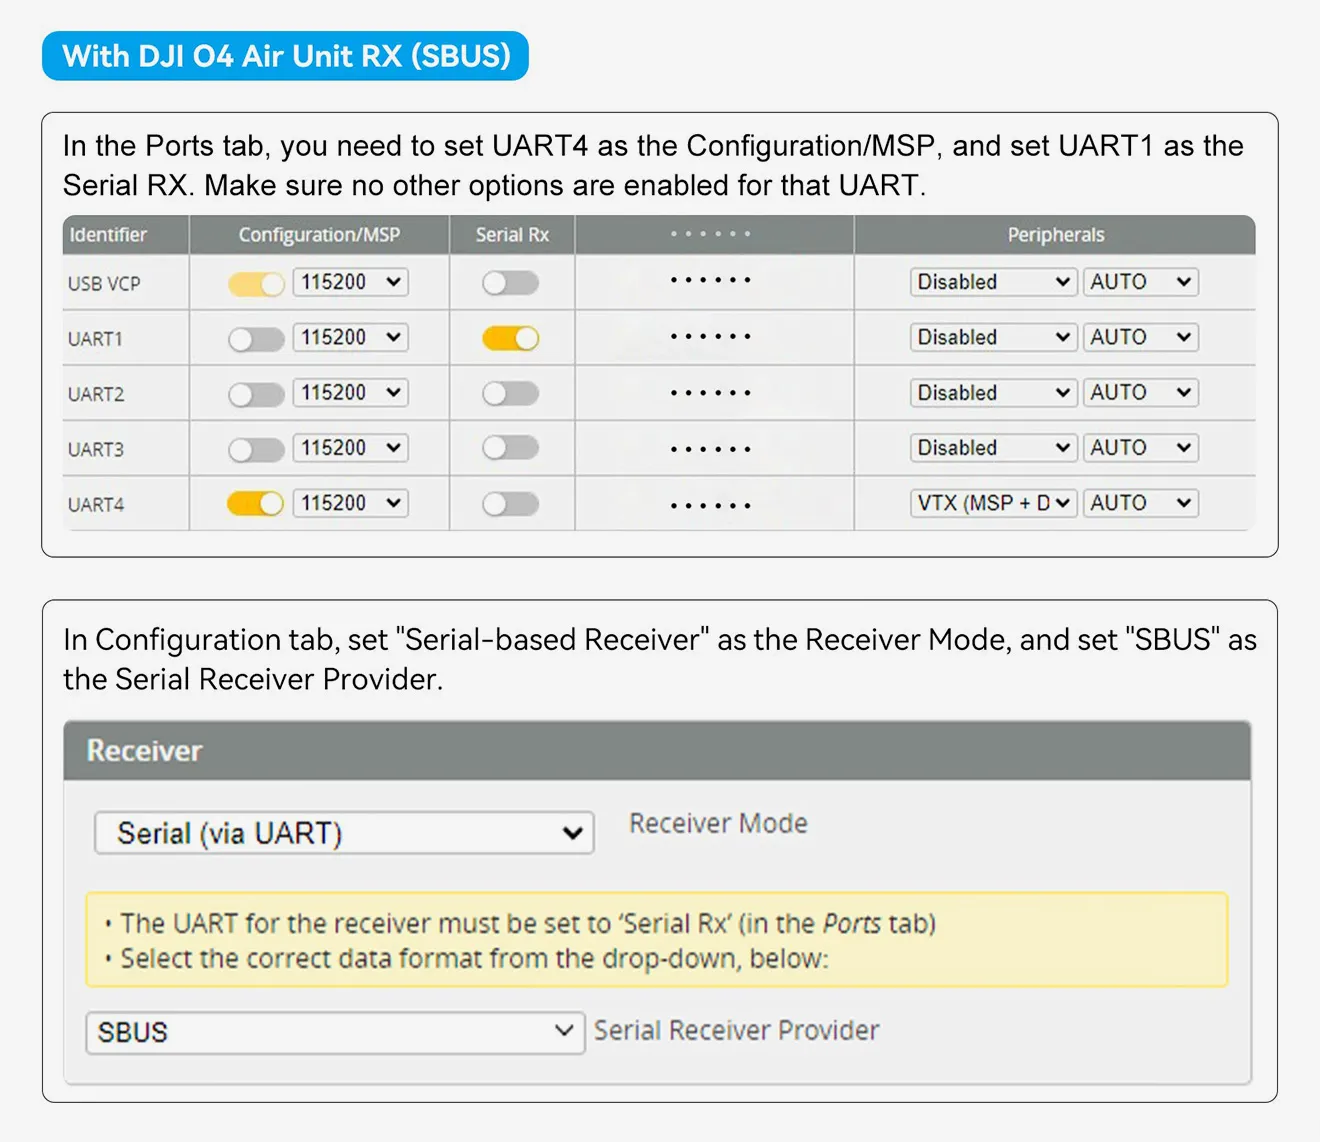This screenshot has height=1142, width=1320.
Task: Enable the UART1 Configuration/MSP toggle
Action: (x=255, y=338)
